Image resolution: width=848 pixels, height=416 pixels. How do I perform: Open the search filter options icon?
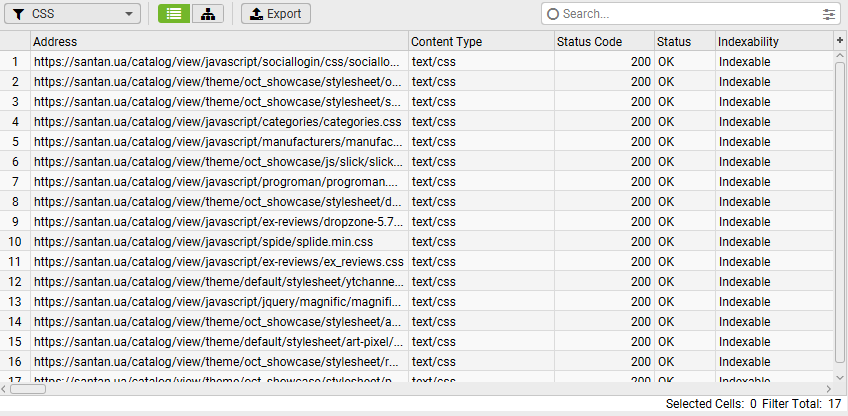829,14
